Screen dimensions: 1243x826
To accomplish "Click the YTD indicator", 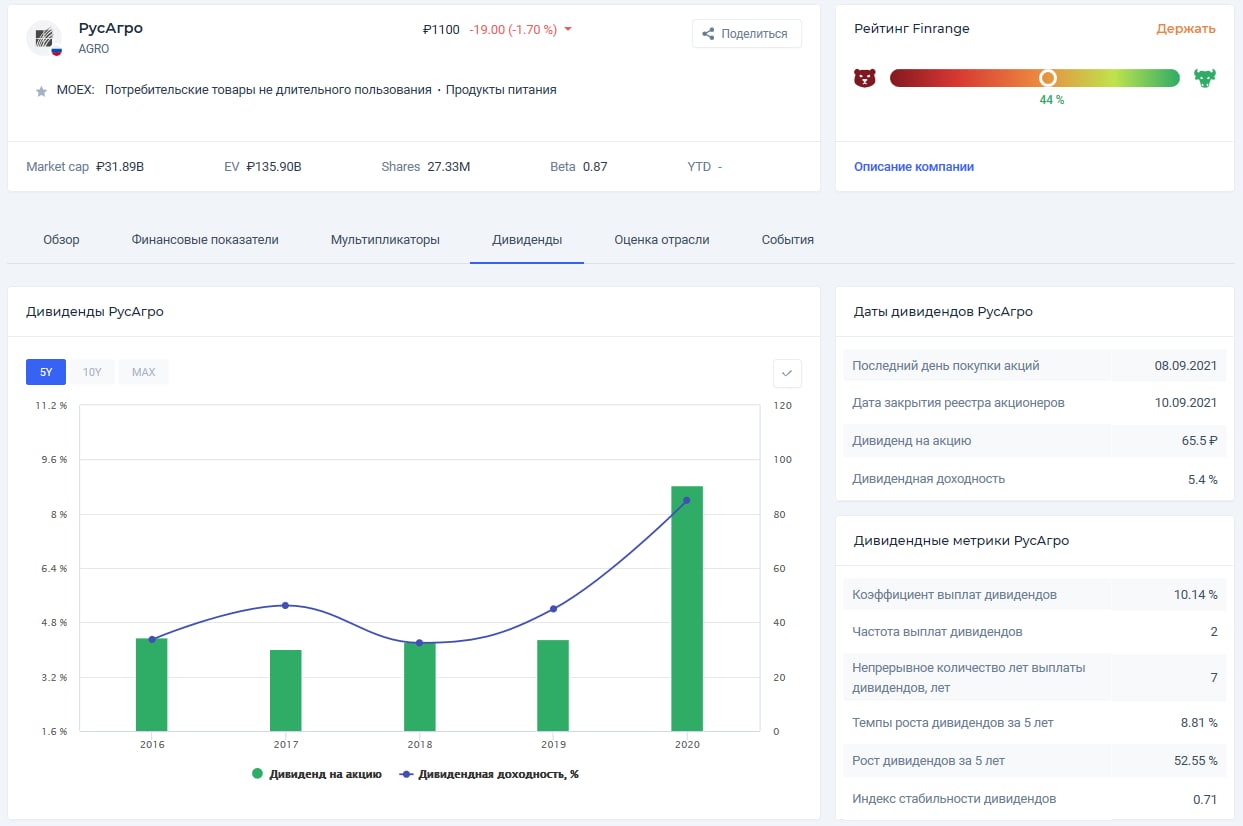I will pos(704,167).
